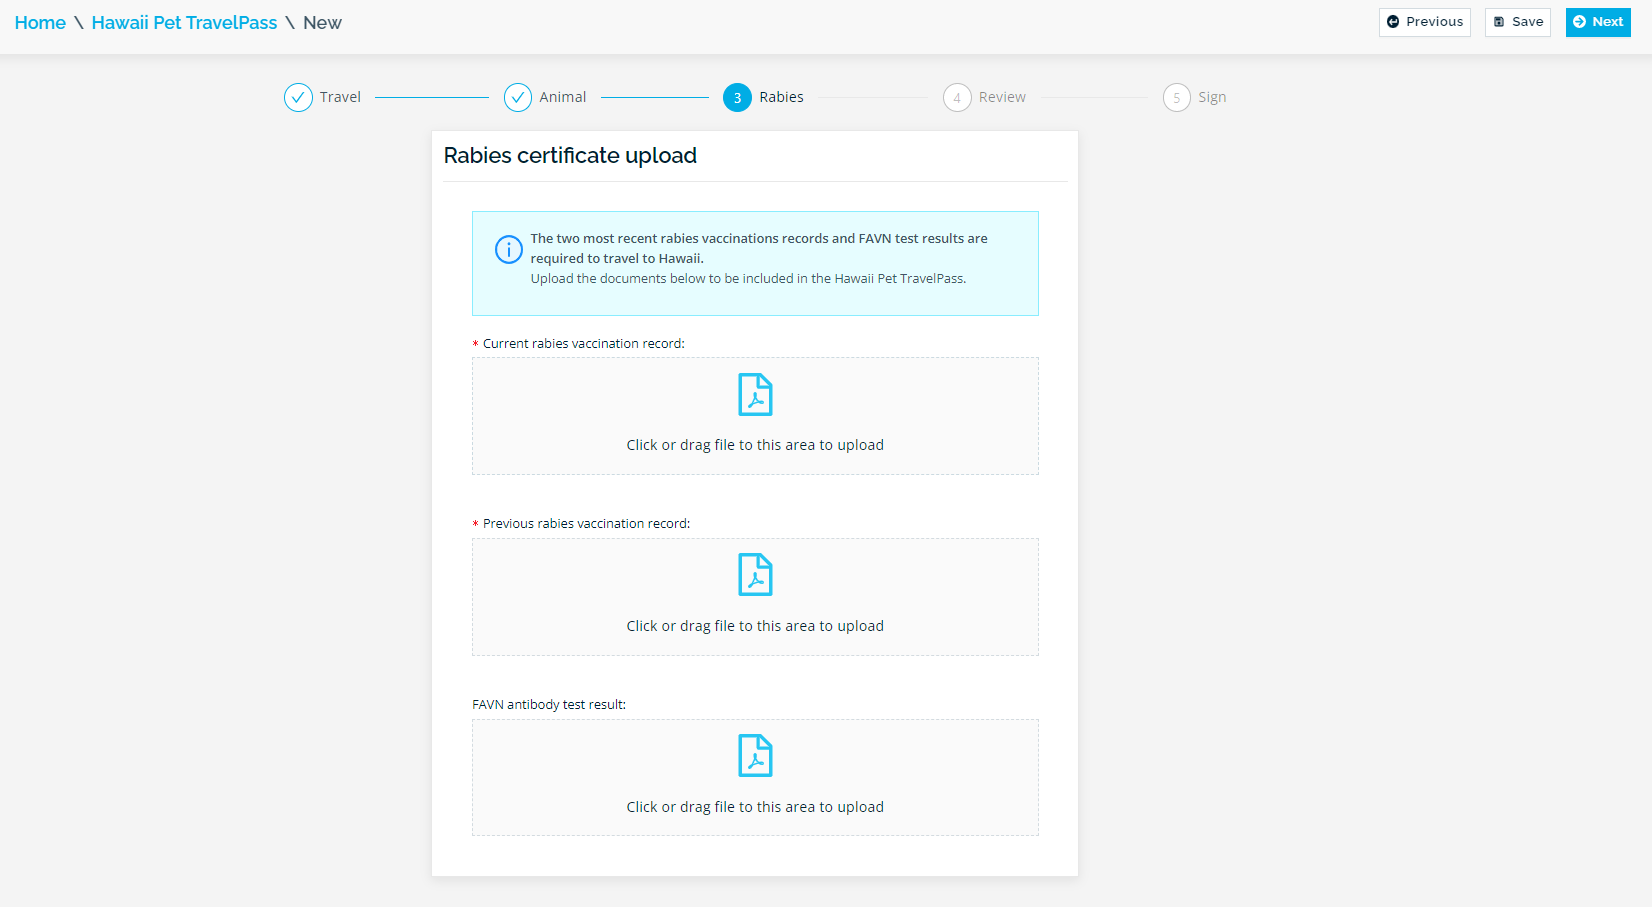Screen dimensions: 1652x907
Task: Open the Review step label
Action: 1002,97
